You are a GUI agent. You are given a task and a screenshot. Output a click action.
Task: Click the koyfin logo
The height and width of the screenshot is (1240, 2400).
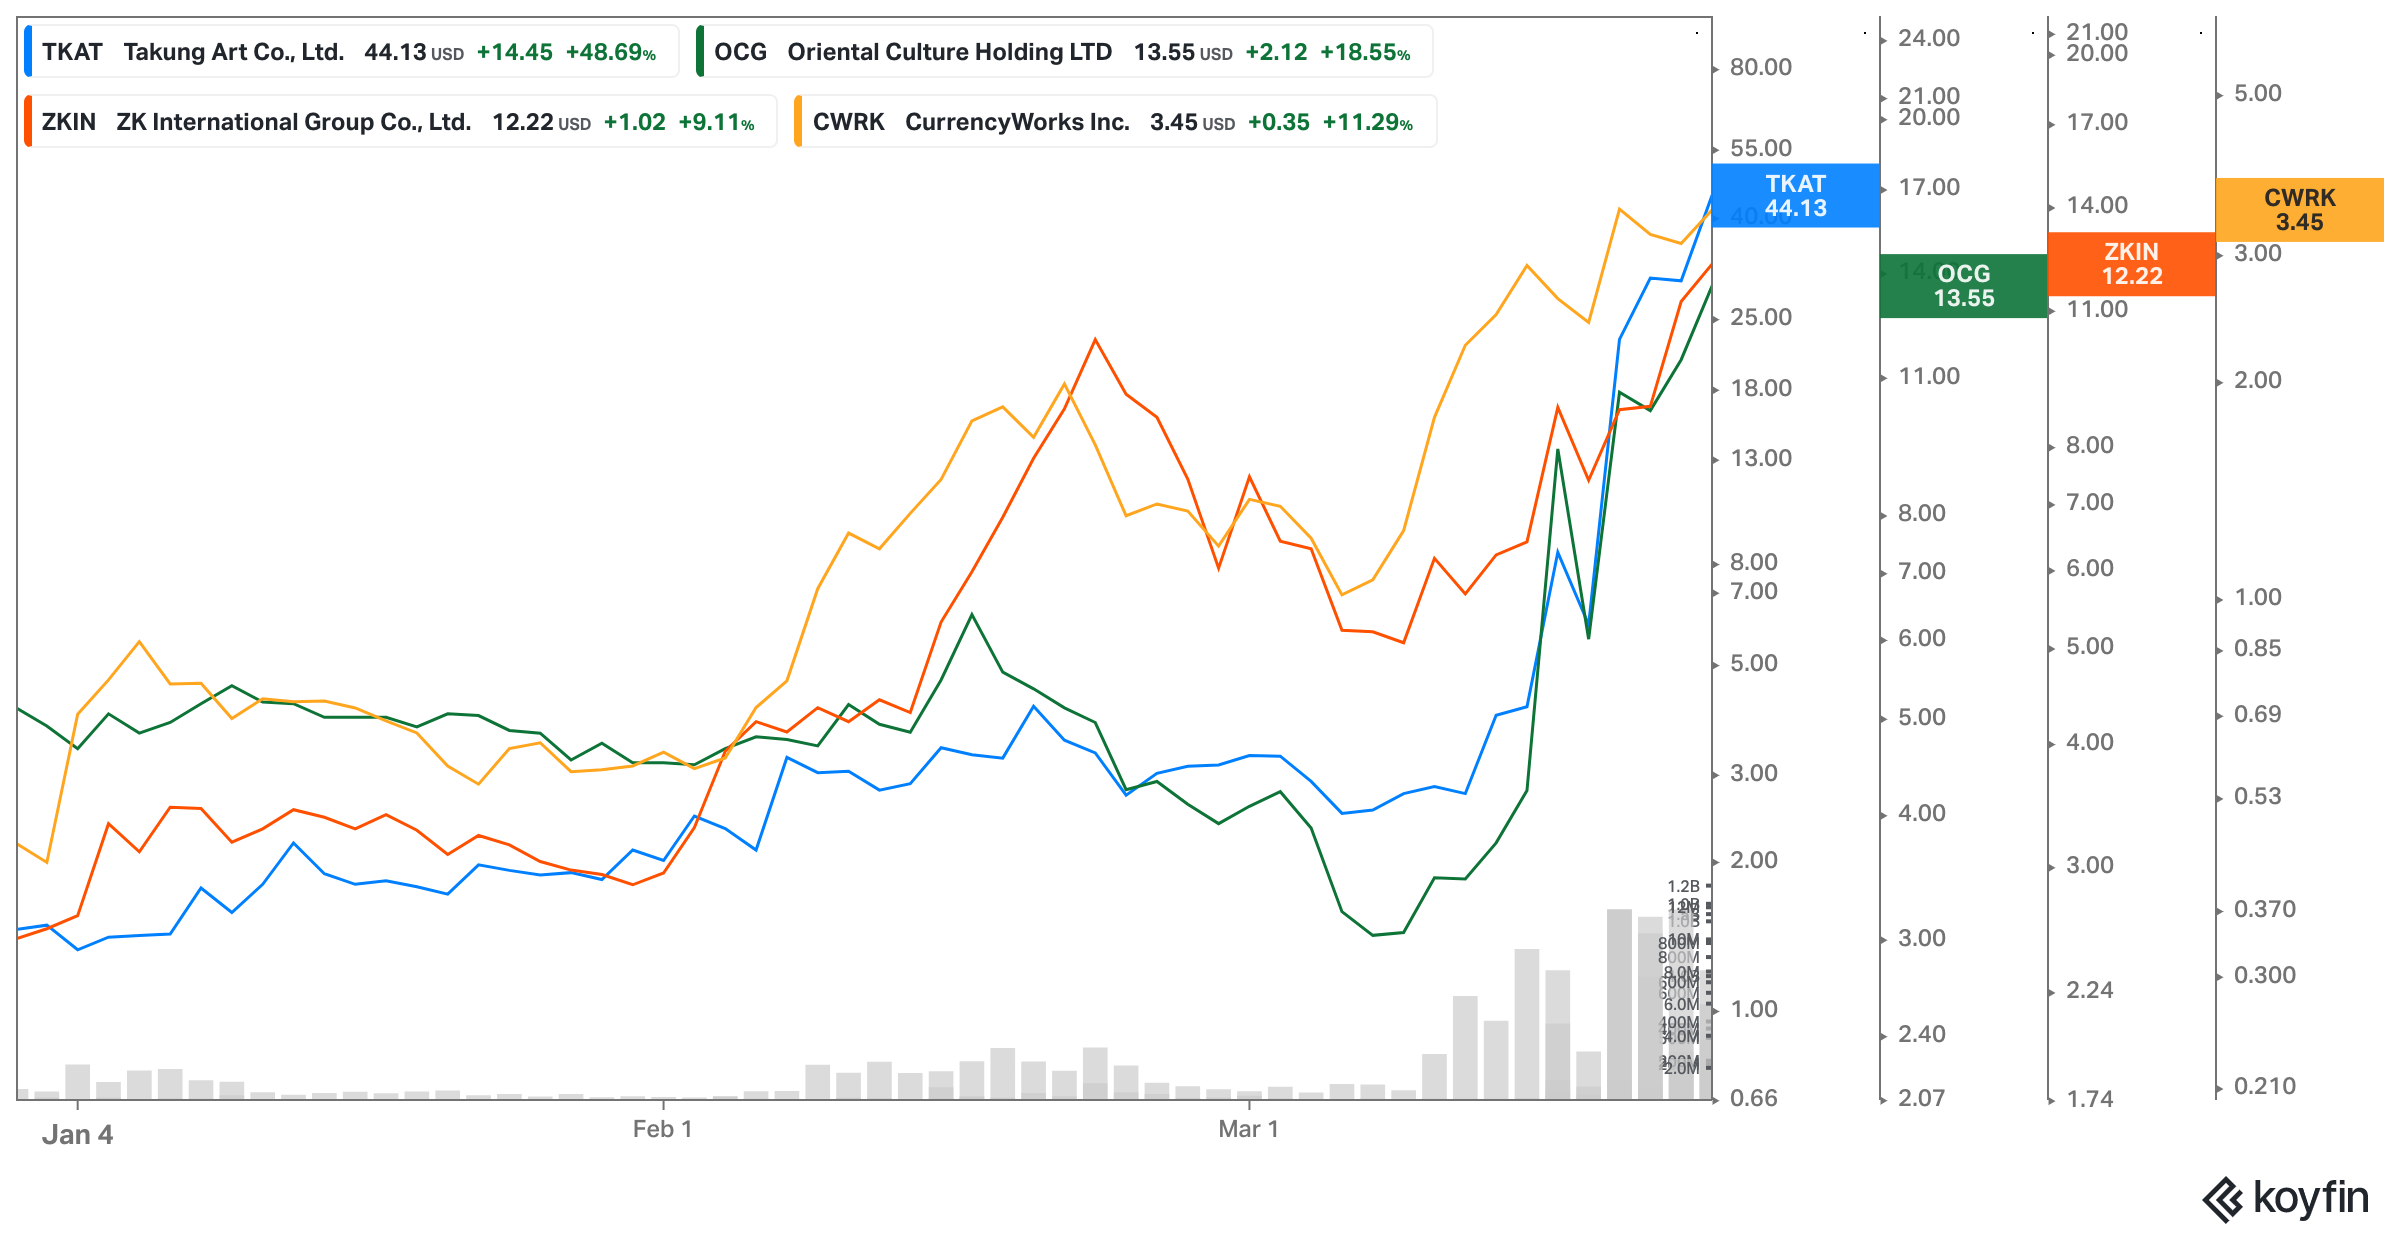2286,1198
